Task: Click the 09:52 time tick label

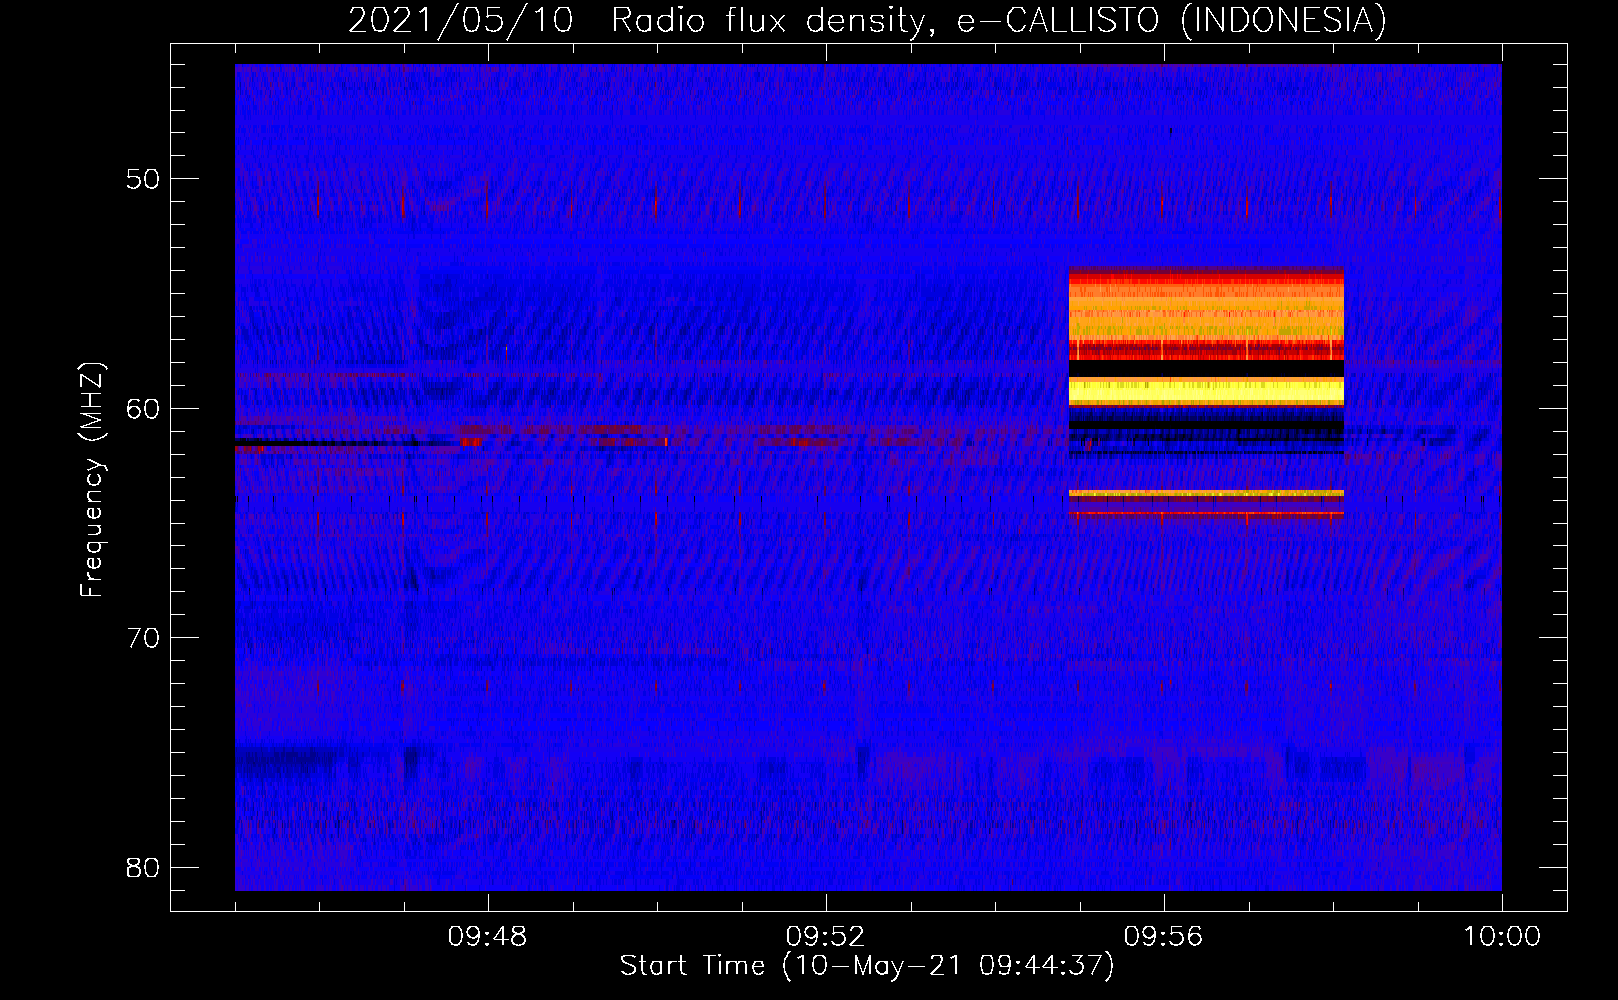Action: coord(825,937)
